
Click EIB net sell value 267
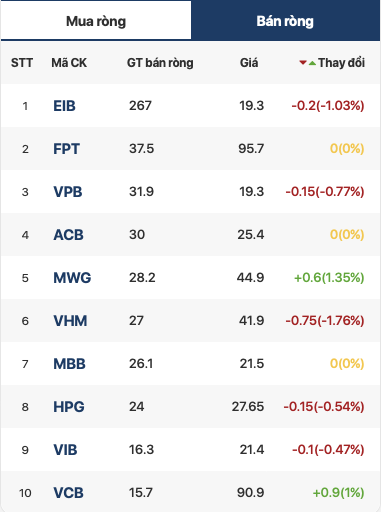[140, 106]
